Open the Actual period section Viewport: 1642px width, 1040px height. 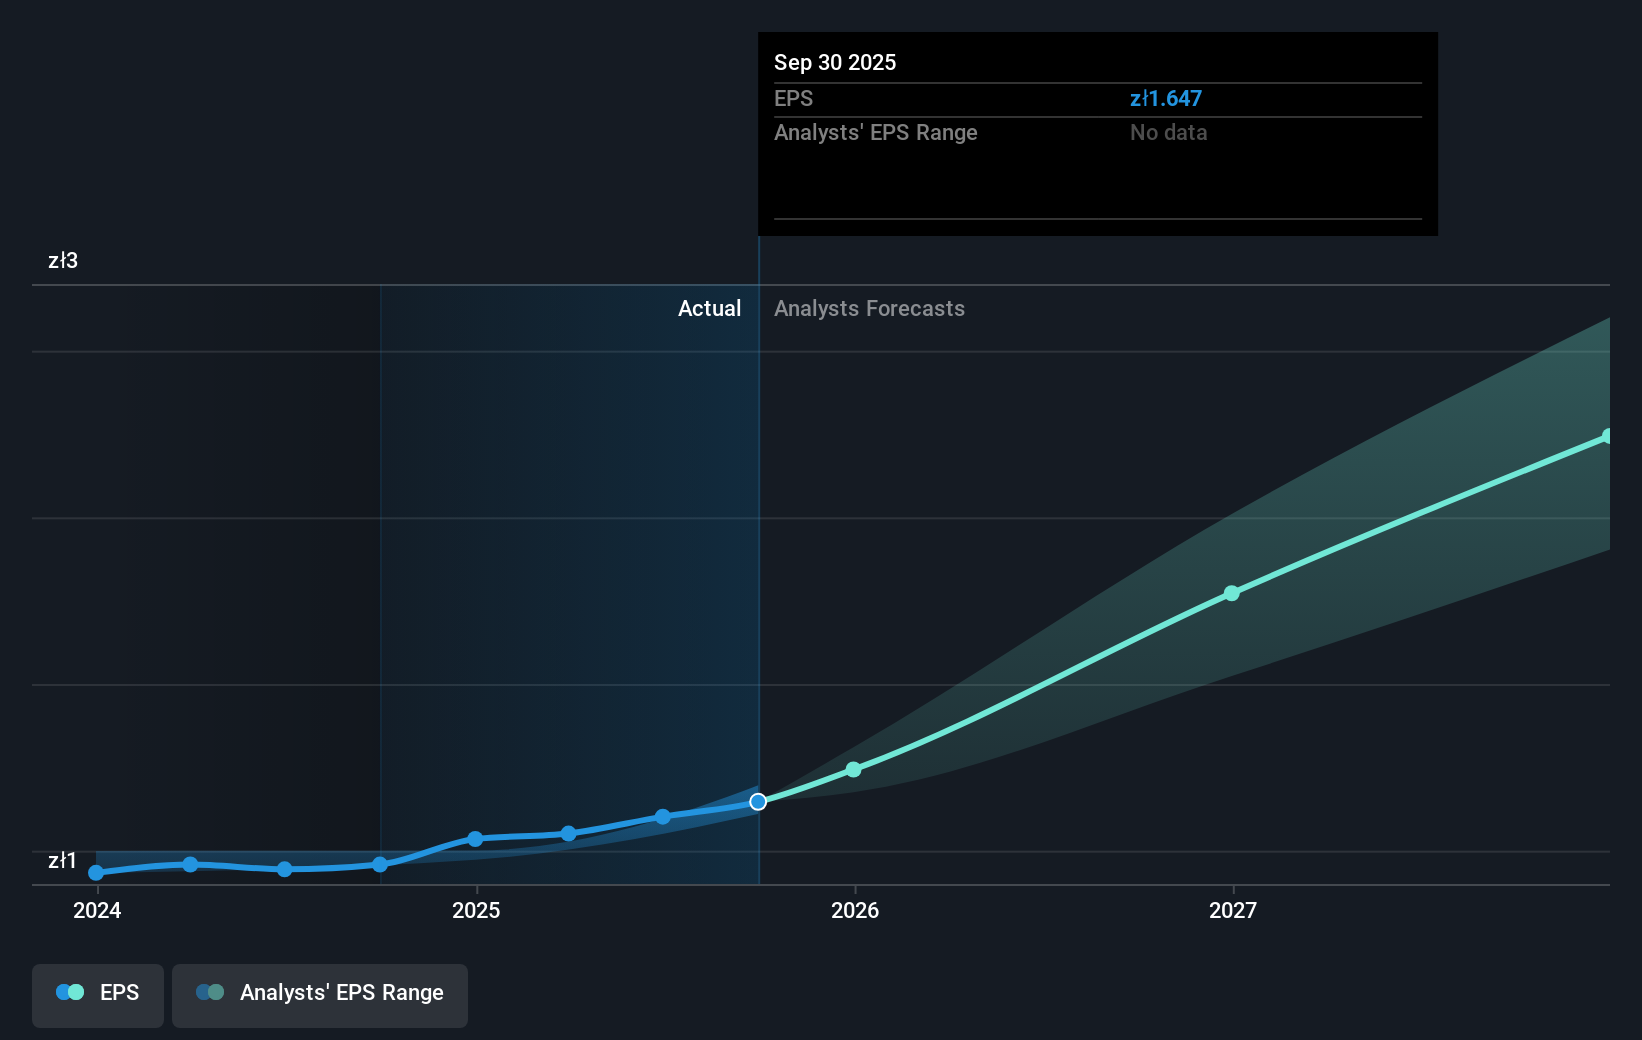710,309
